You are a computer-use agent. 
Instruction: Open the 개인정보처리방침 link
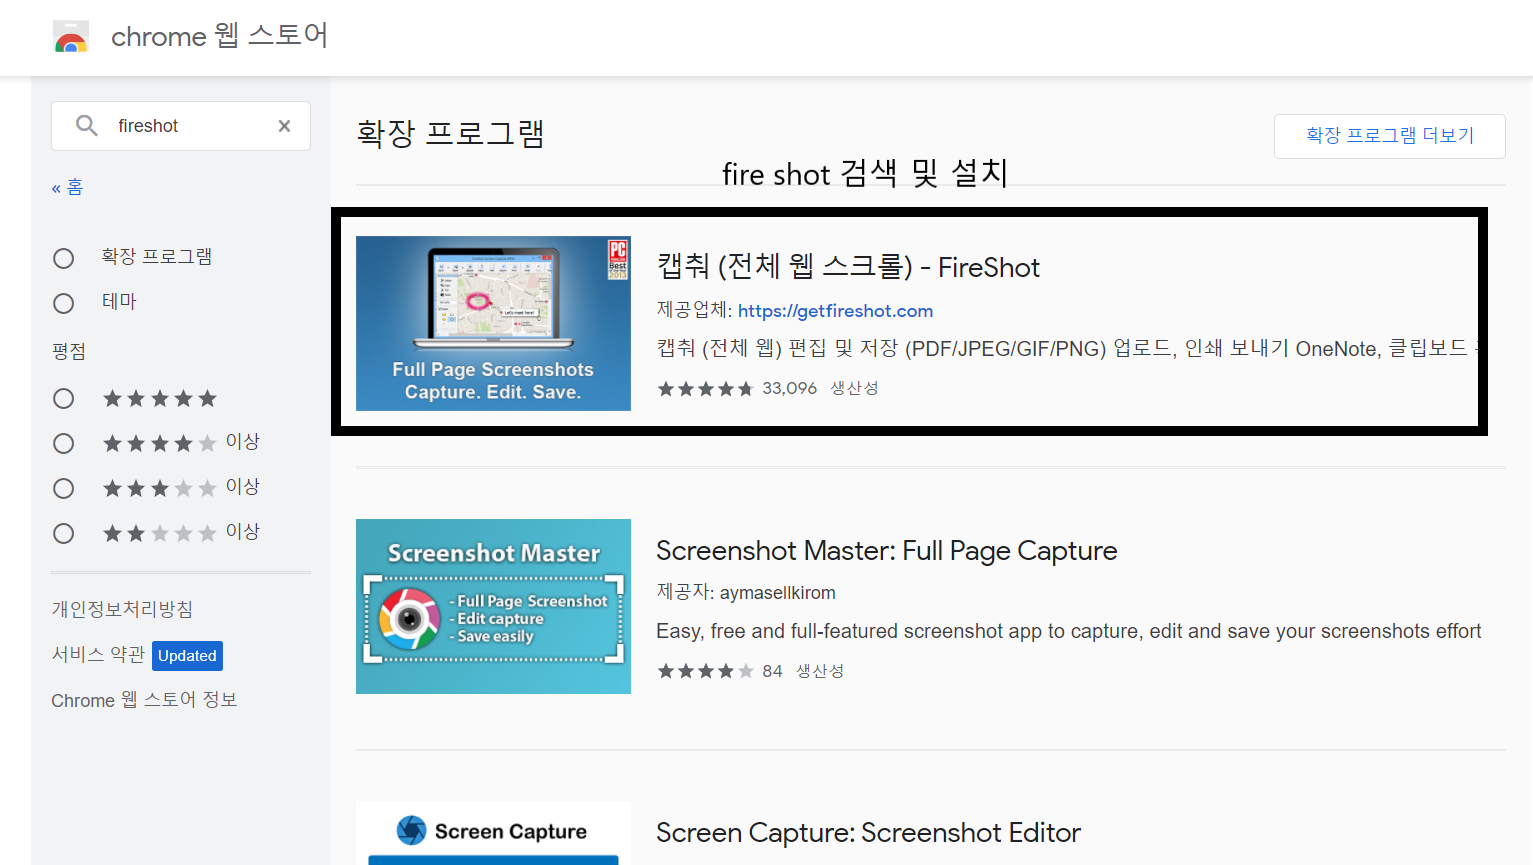122,609
